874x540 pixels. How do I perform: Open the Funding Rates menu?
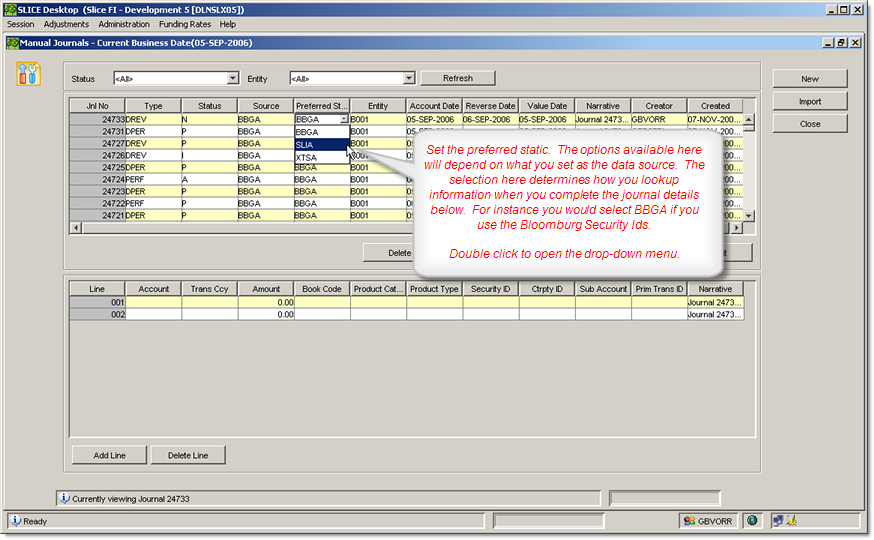tap(185, 24)
